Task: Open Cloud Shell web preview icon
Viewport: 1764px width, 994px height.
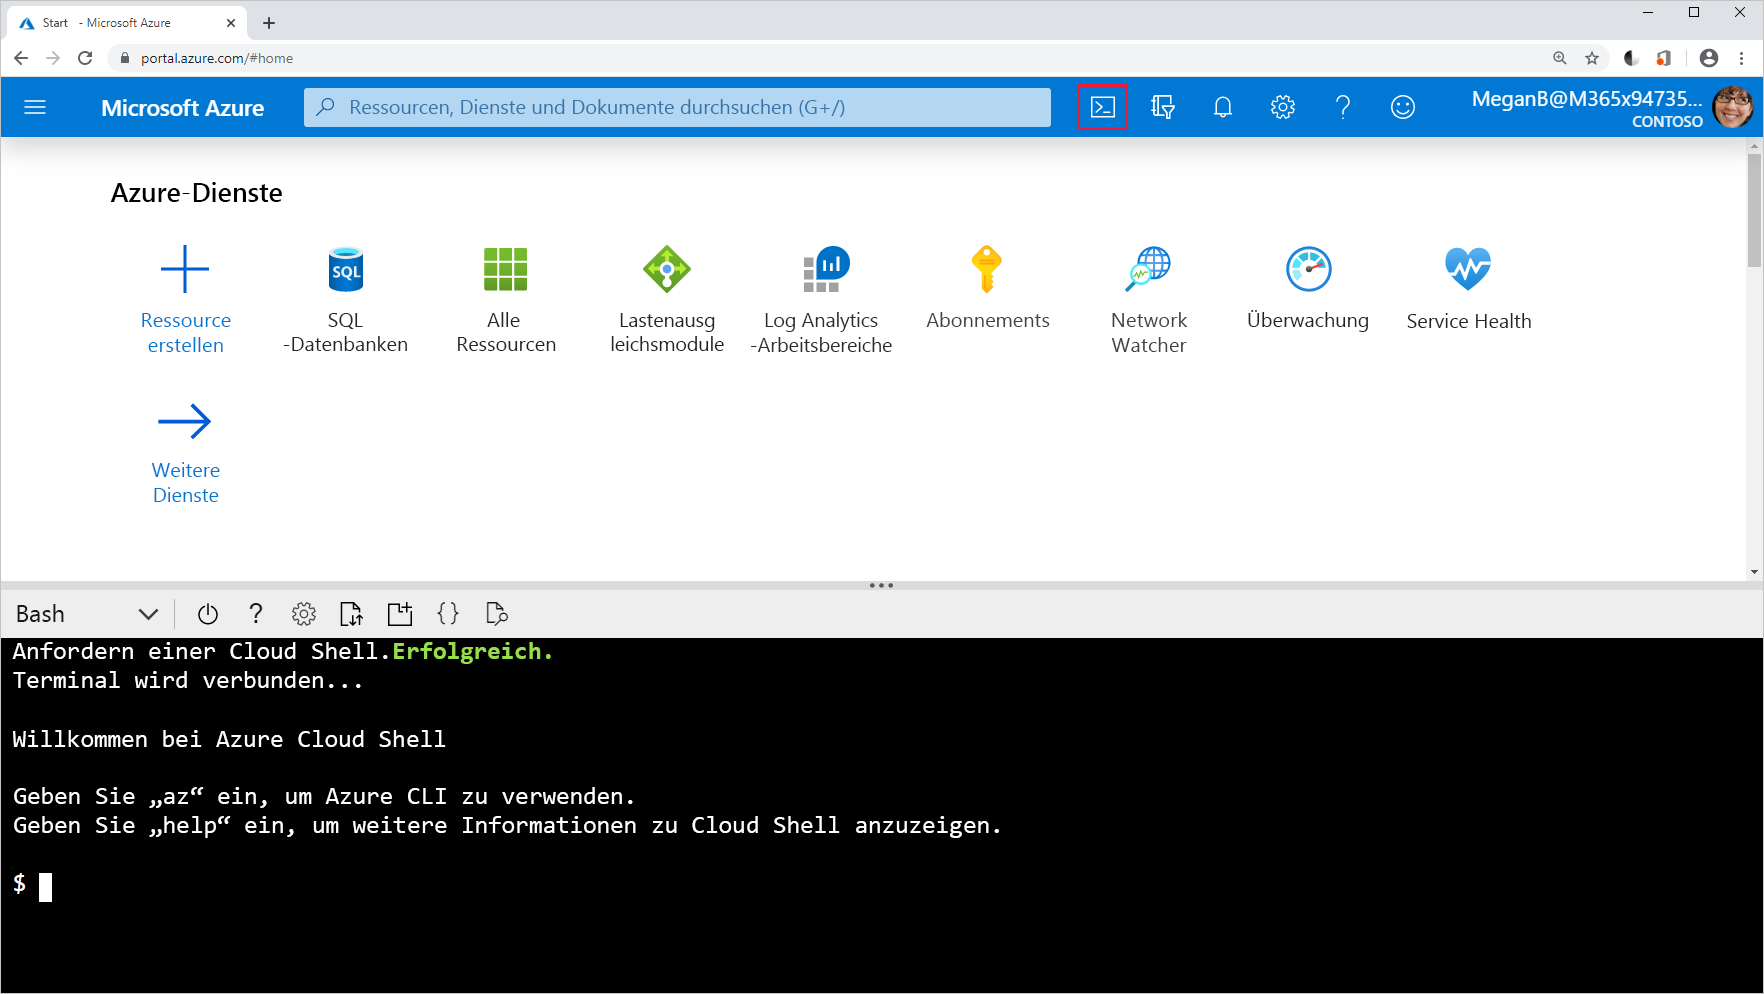Action: pyautogui.click(x=496, y=614)
